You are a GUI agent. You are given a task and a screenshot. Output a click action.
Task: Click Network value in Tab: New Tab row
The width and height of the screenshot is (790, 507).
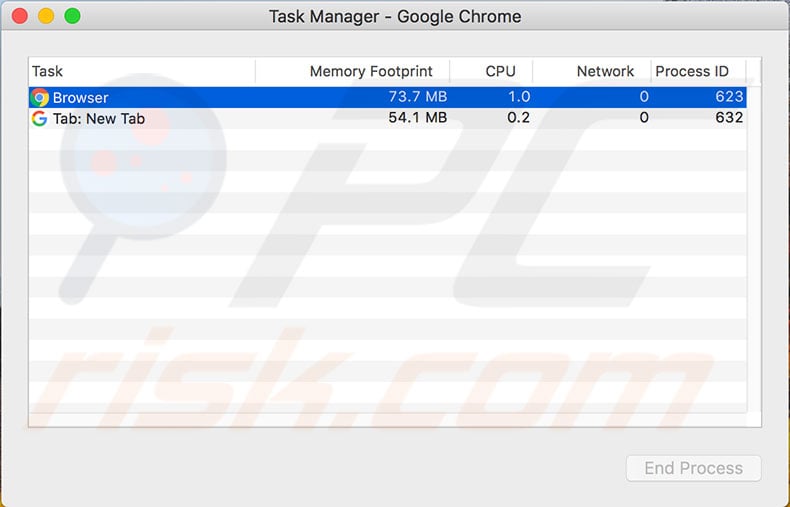(x=644, y=117)
